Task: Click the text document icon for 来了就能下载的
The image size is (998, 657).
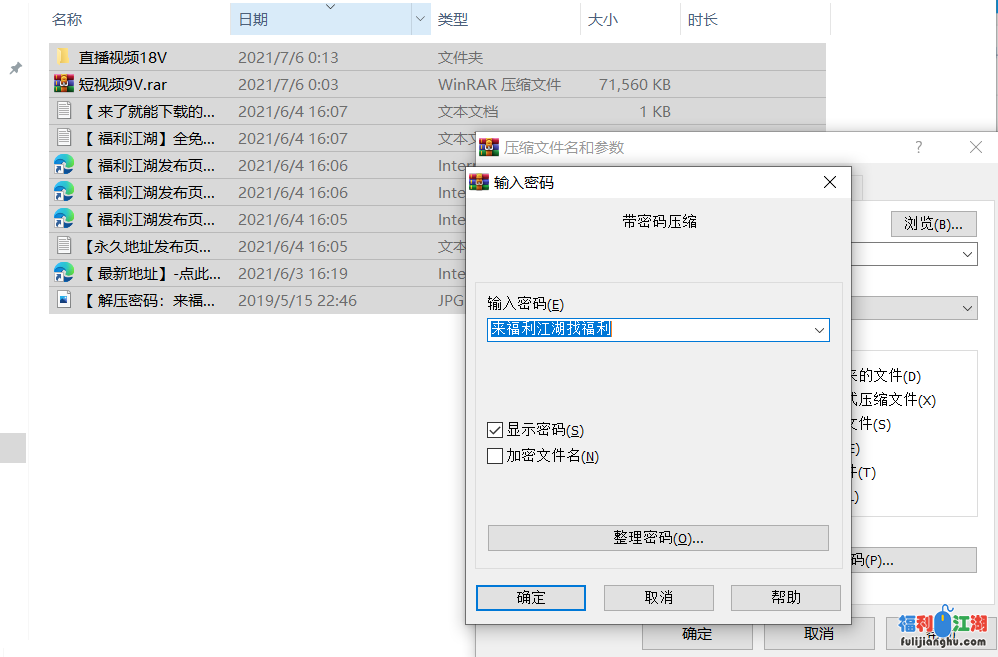Action: coord(63,111)
